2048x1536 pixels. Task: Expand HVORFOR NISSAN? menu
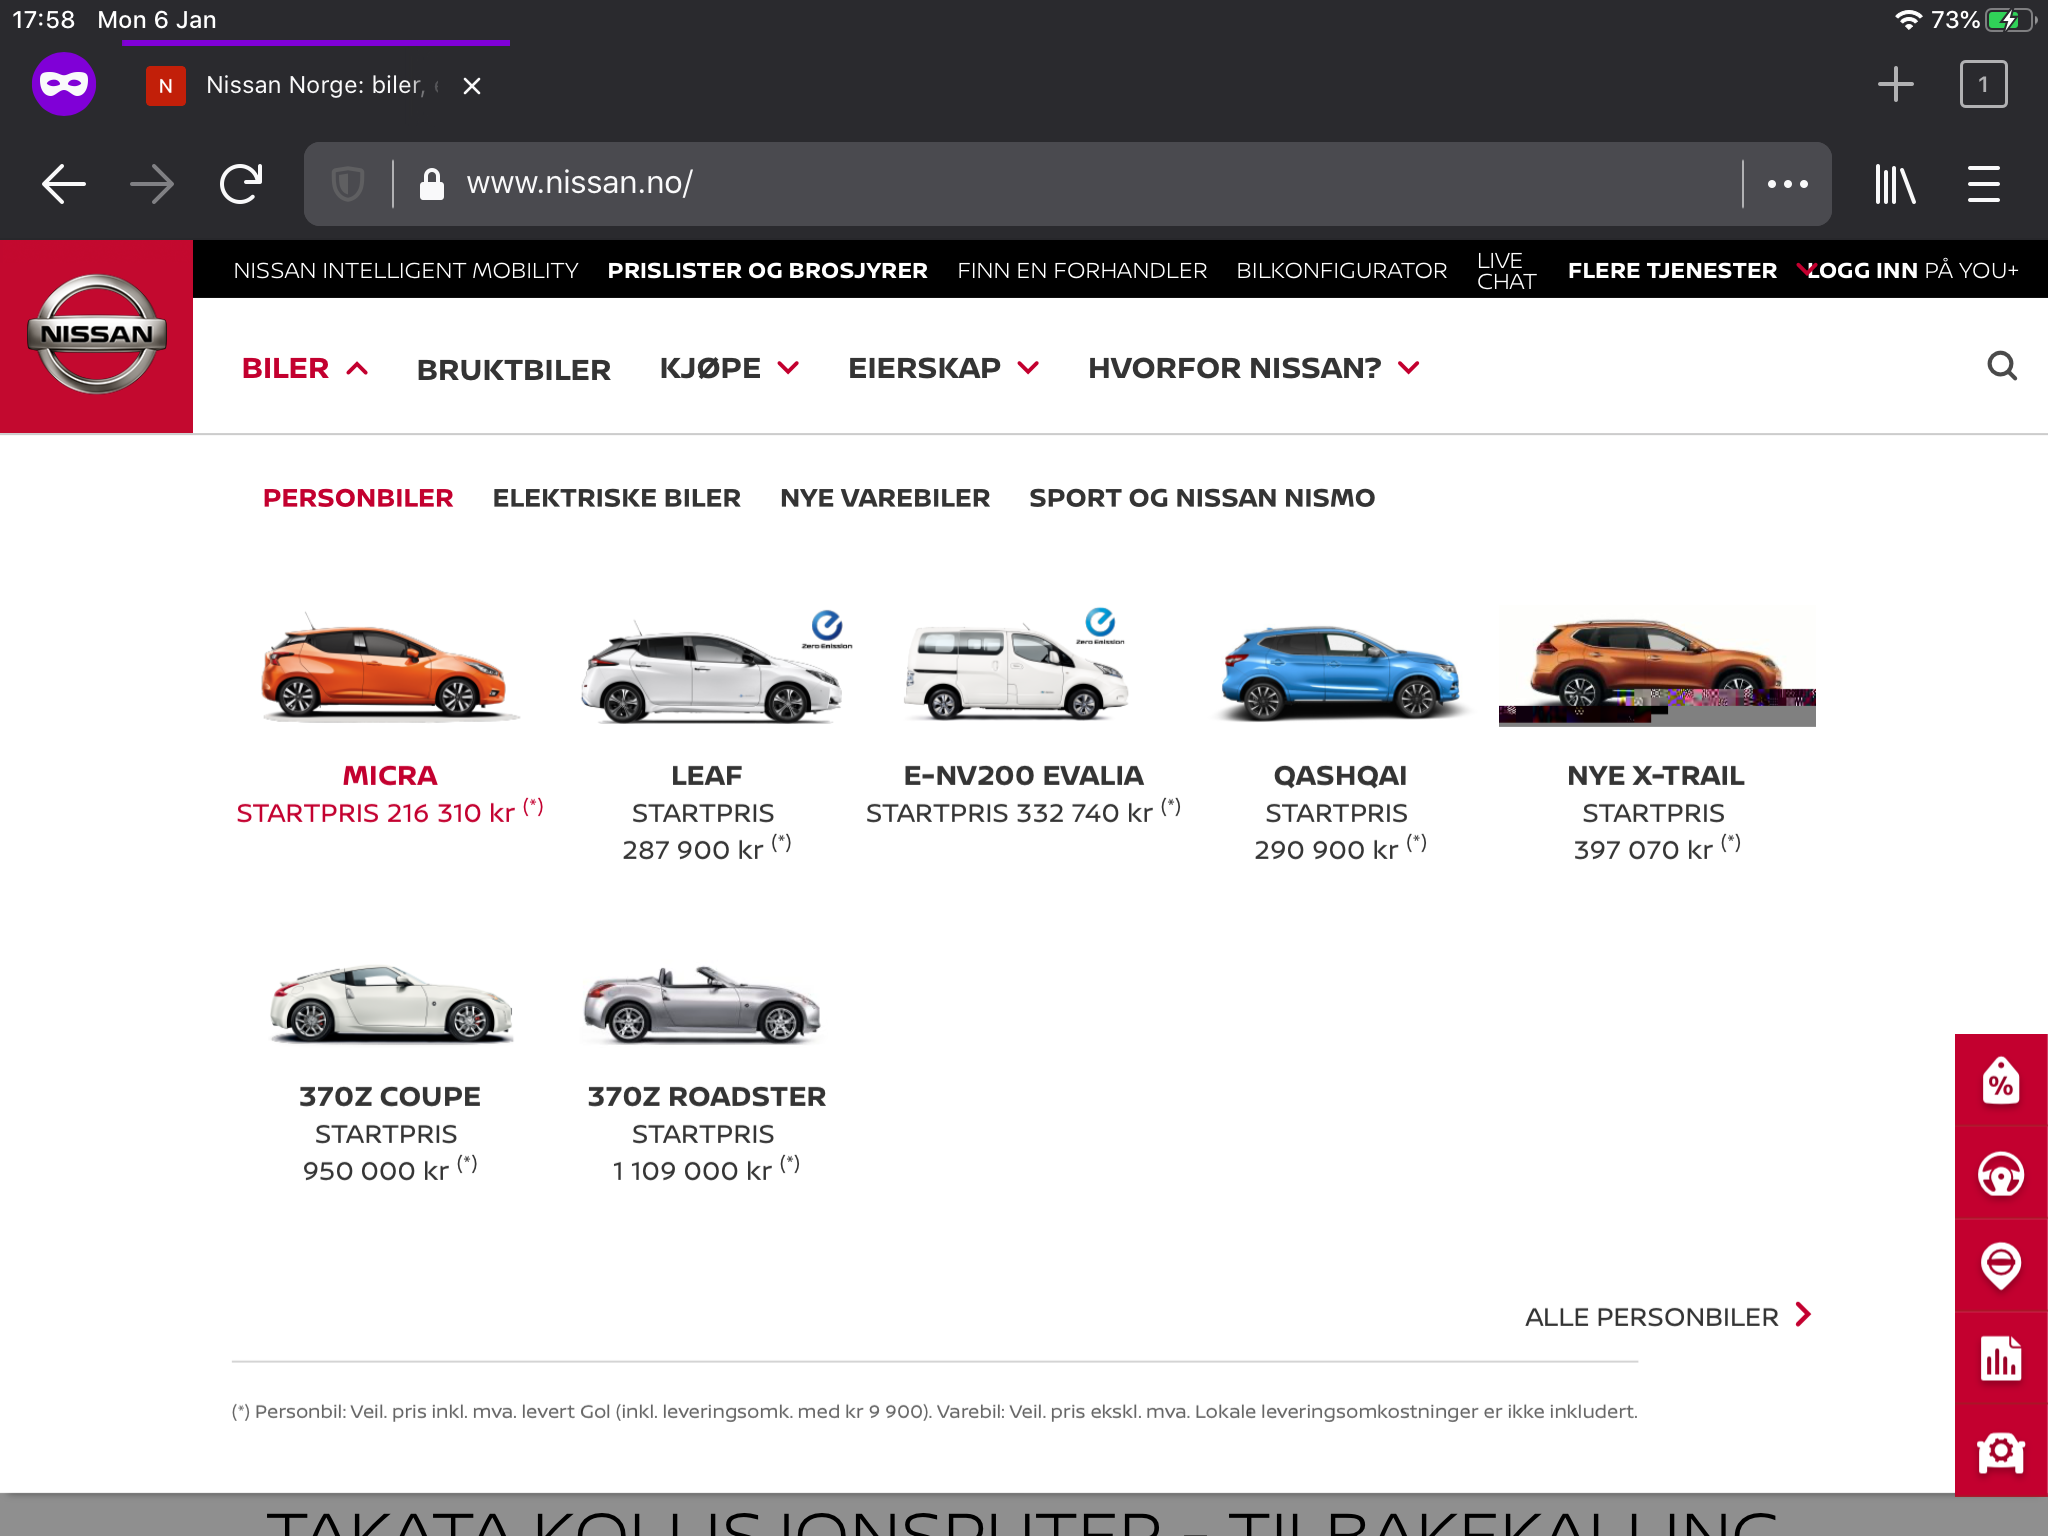[1254, 368]
